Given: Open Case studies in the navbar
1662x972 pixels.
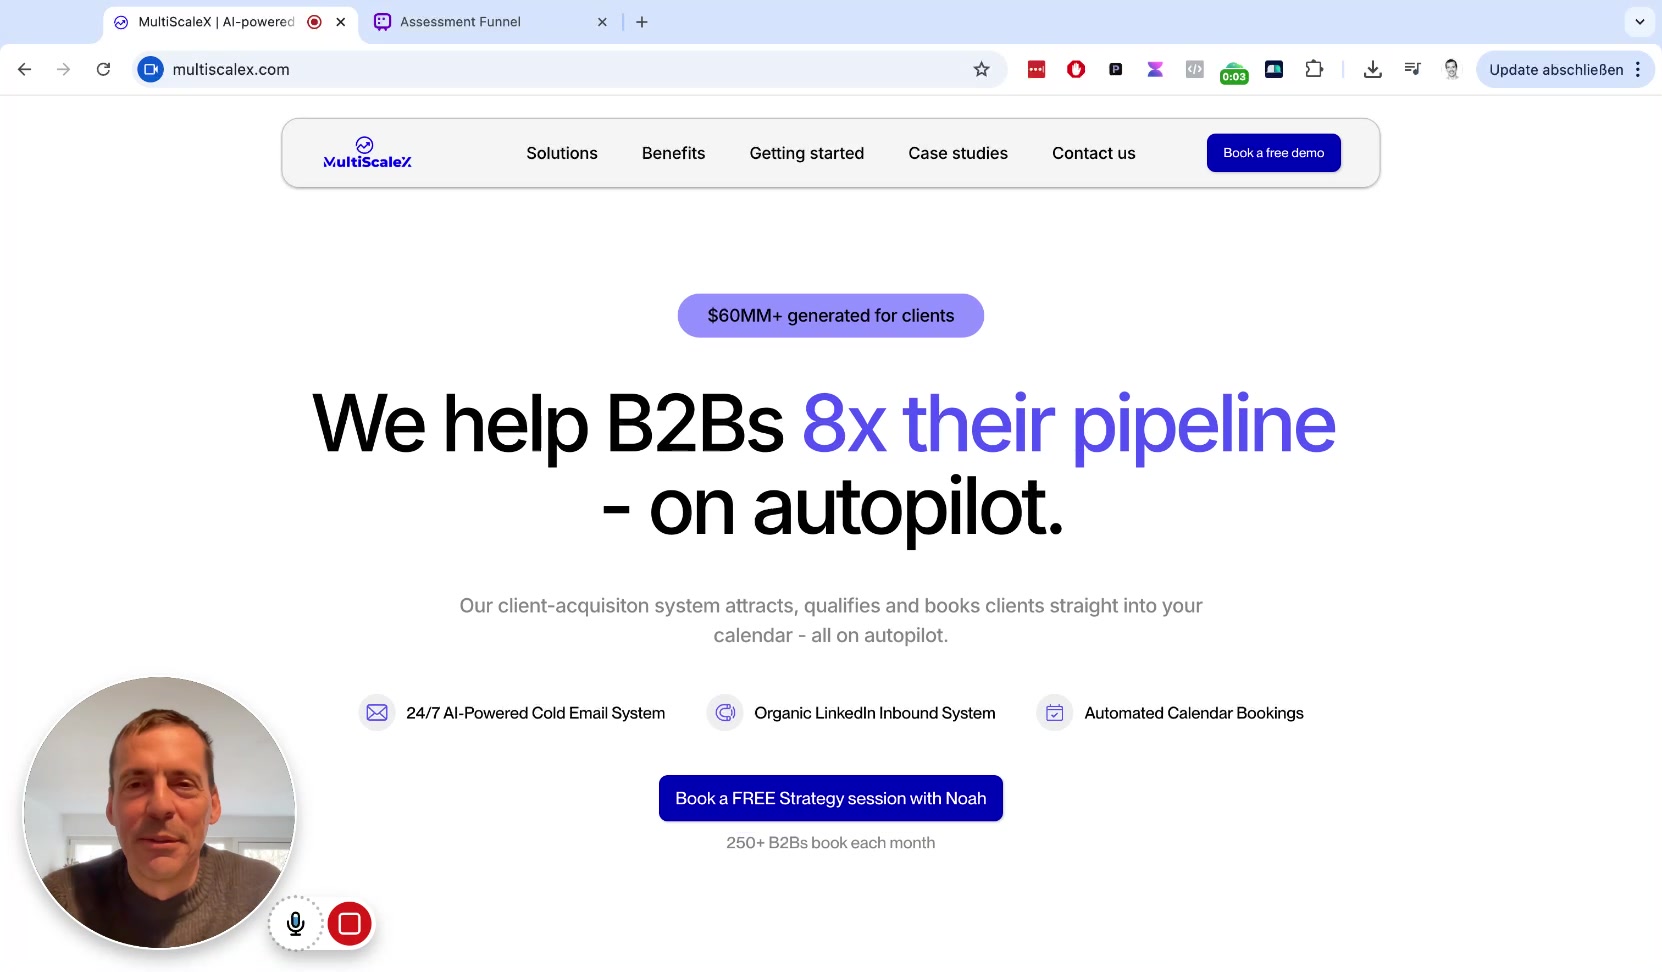Looking at the screenshot, I should click(x=958, y=153).
